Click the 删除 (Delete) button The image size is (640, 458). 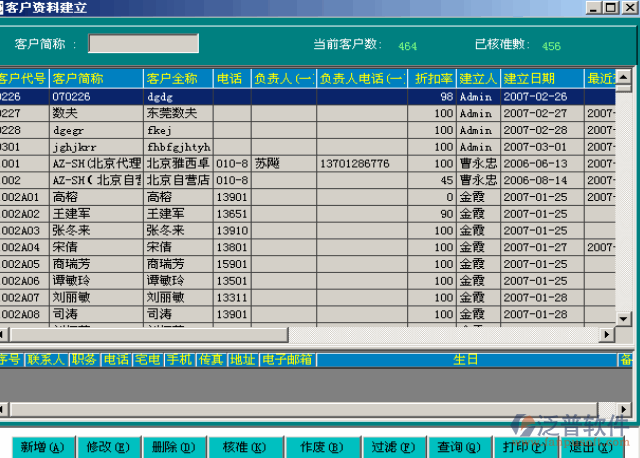coord(173,447)
